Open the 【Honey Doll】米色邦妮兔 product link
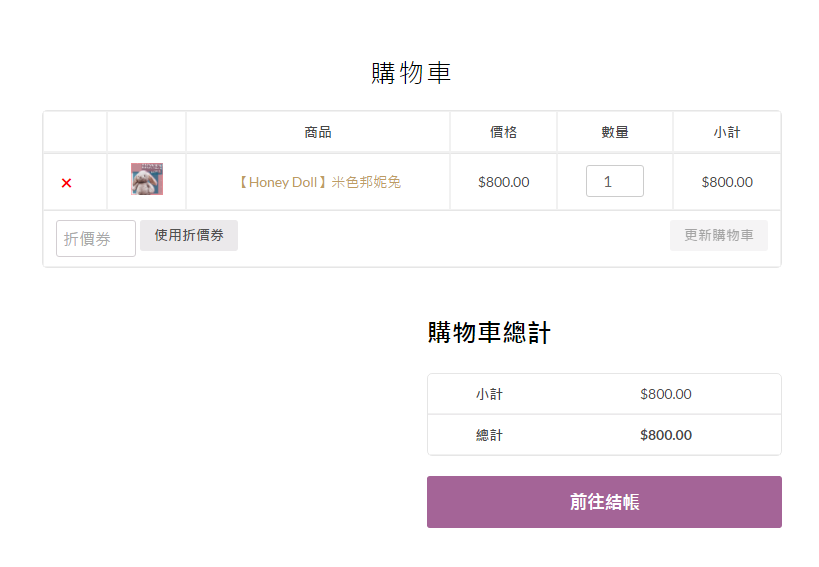The height and width of the screenshot is (567, 819). click(318, 182)
